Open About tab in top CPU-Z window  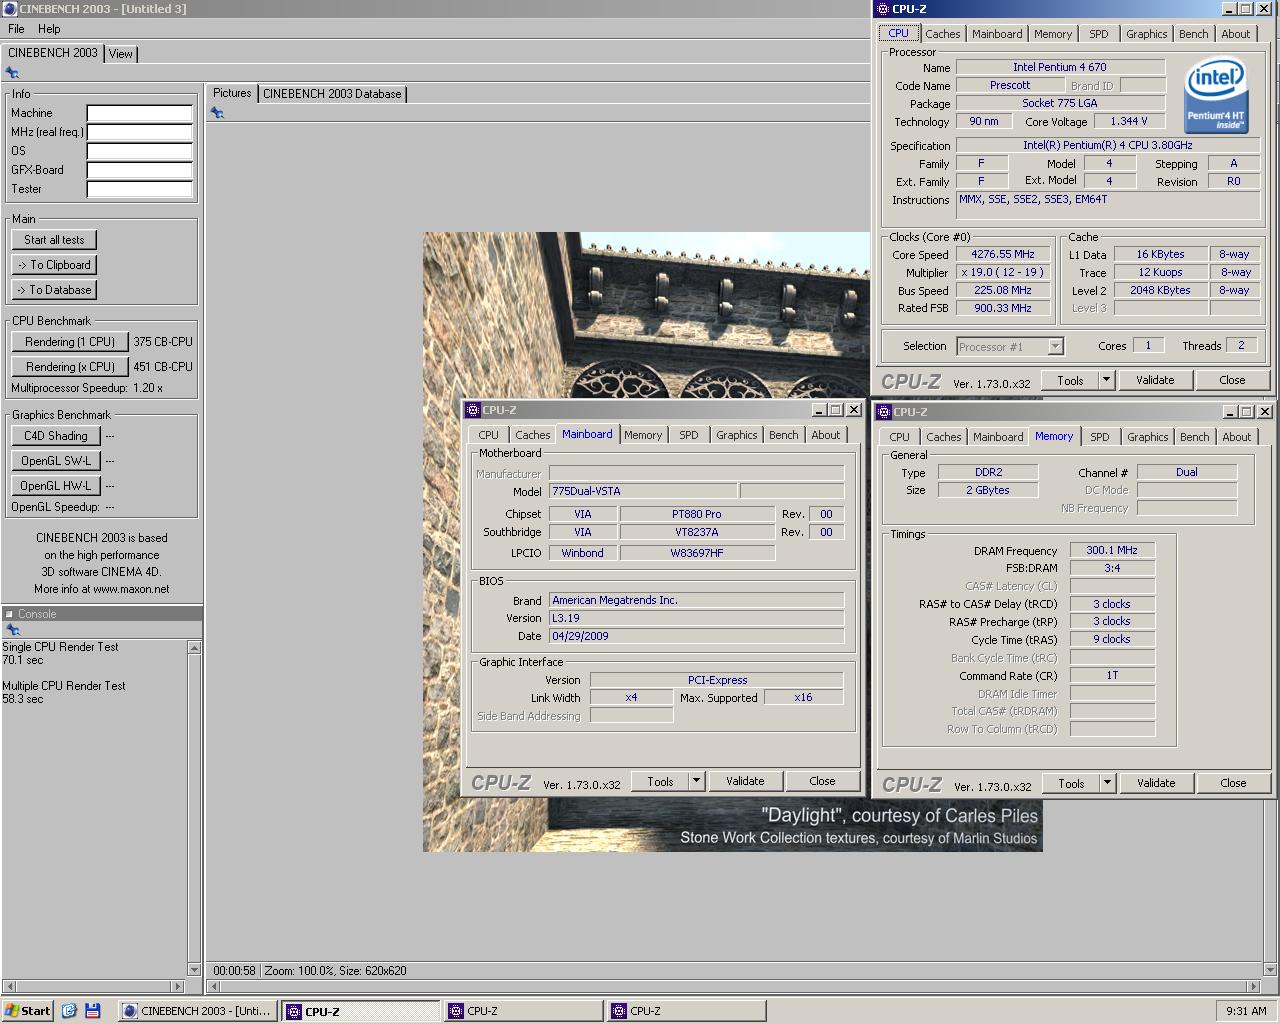pos(1236,34)
